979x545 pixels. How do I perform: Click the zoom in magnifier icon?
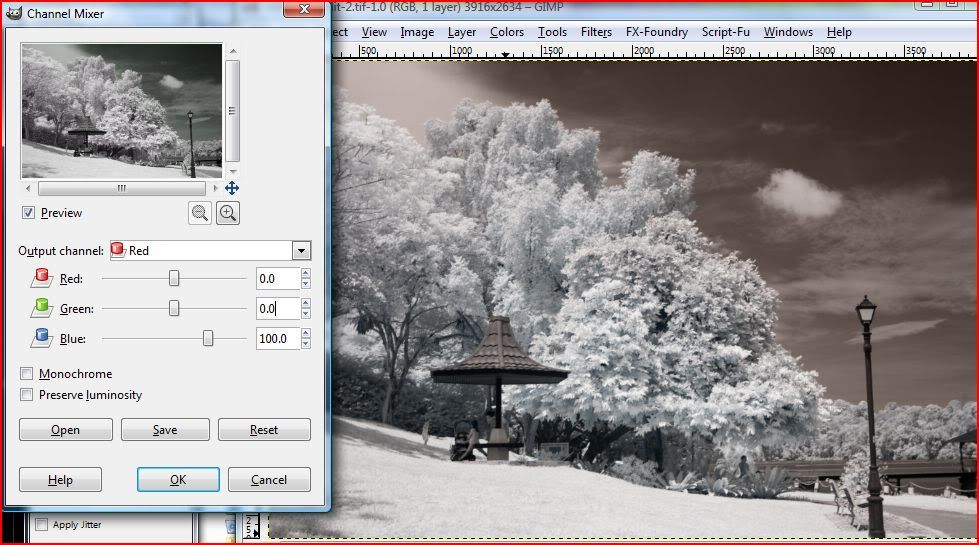tap(228, 213)
